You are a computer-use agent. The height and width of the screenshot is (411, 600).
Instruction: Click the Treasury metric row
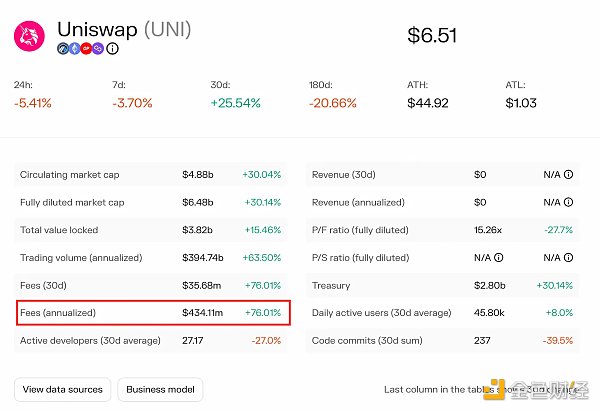(x=442, y=285)
